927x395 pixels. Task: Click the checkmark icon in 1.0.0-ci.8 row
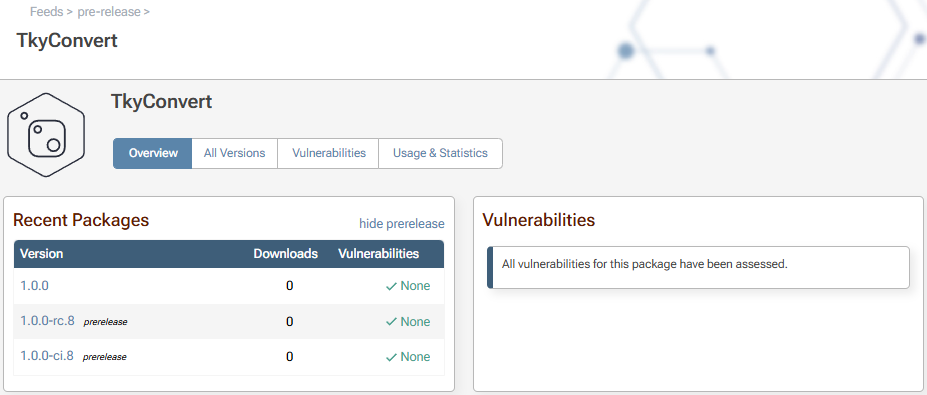pyautogui.click(x=391, y=357)
